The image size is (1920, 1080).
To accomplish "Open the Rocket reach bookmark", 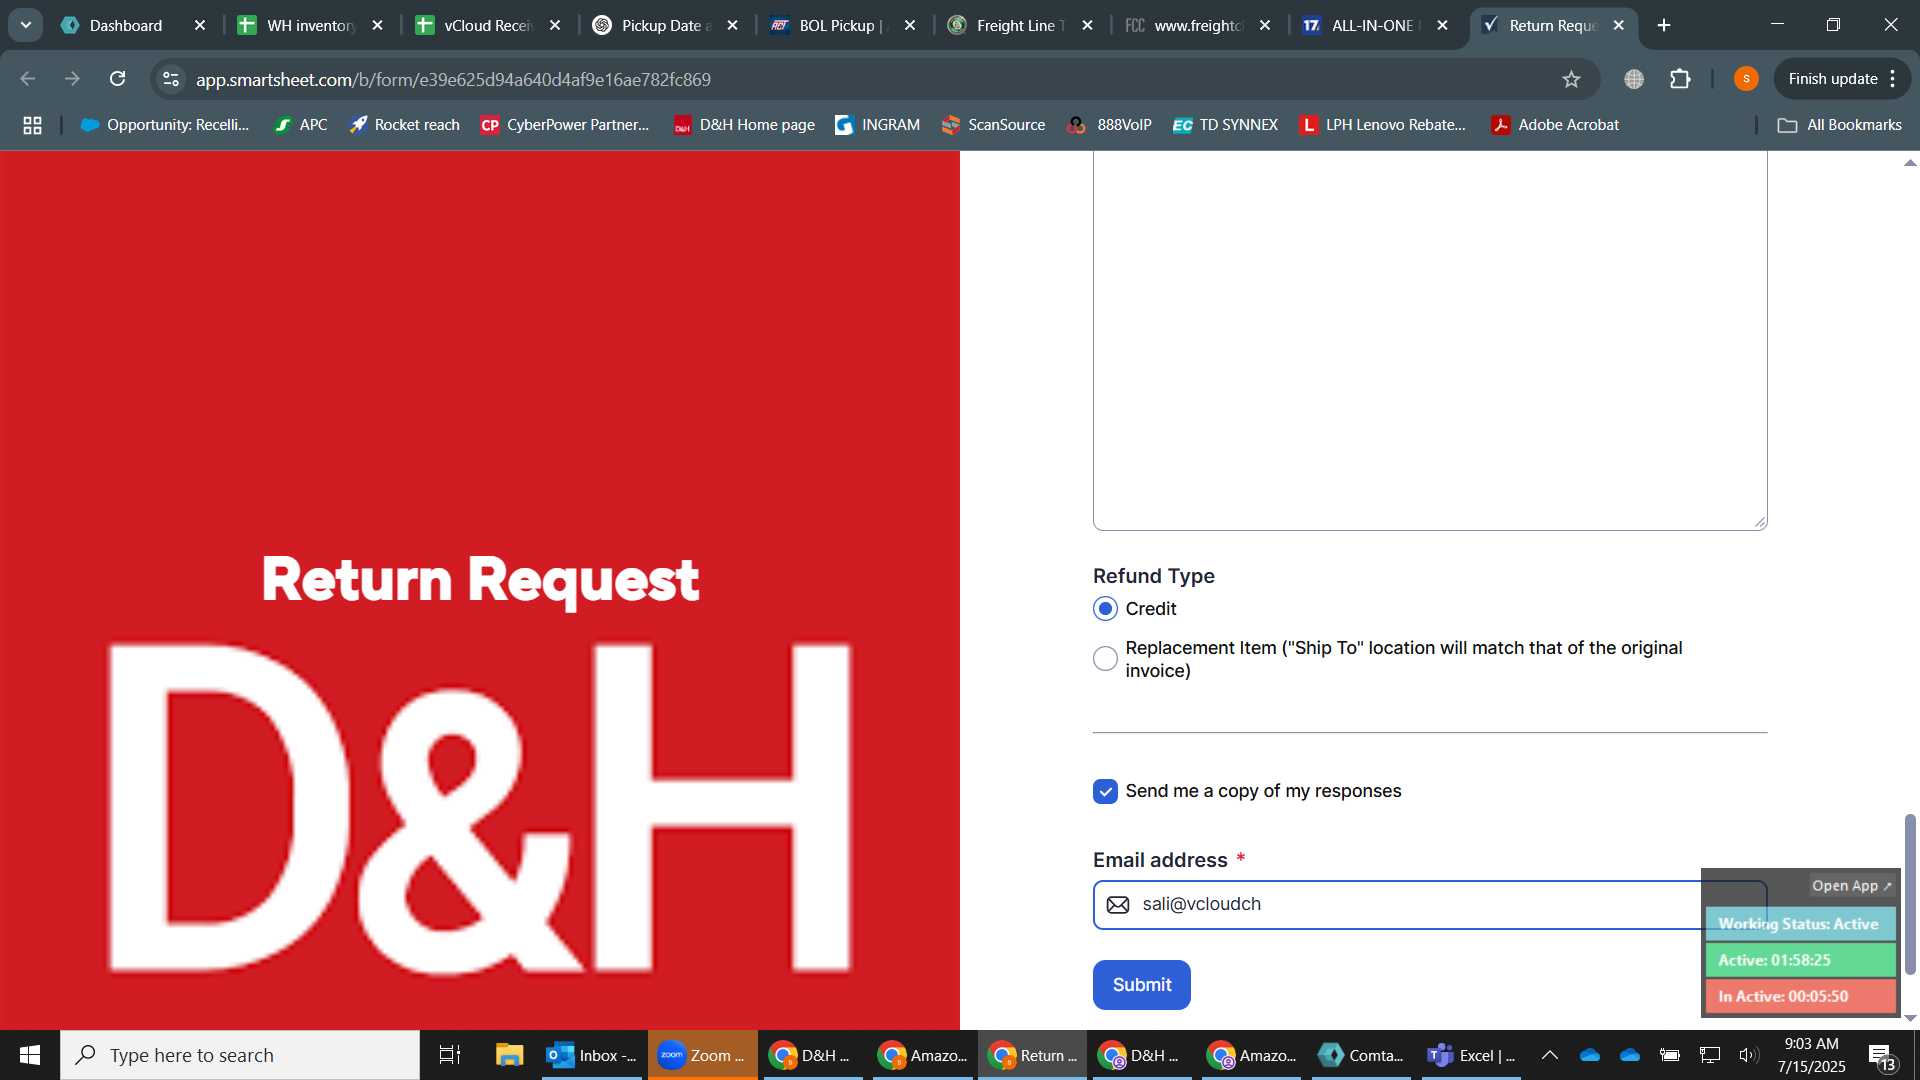I will pyautogui.click(x=404, y=125).
